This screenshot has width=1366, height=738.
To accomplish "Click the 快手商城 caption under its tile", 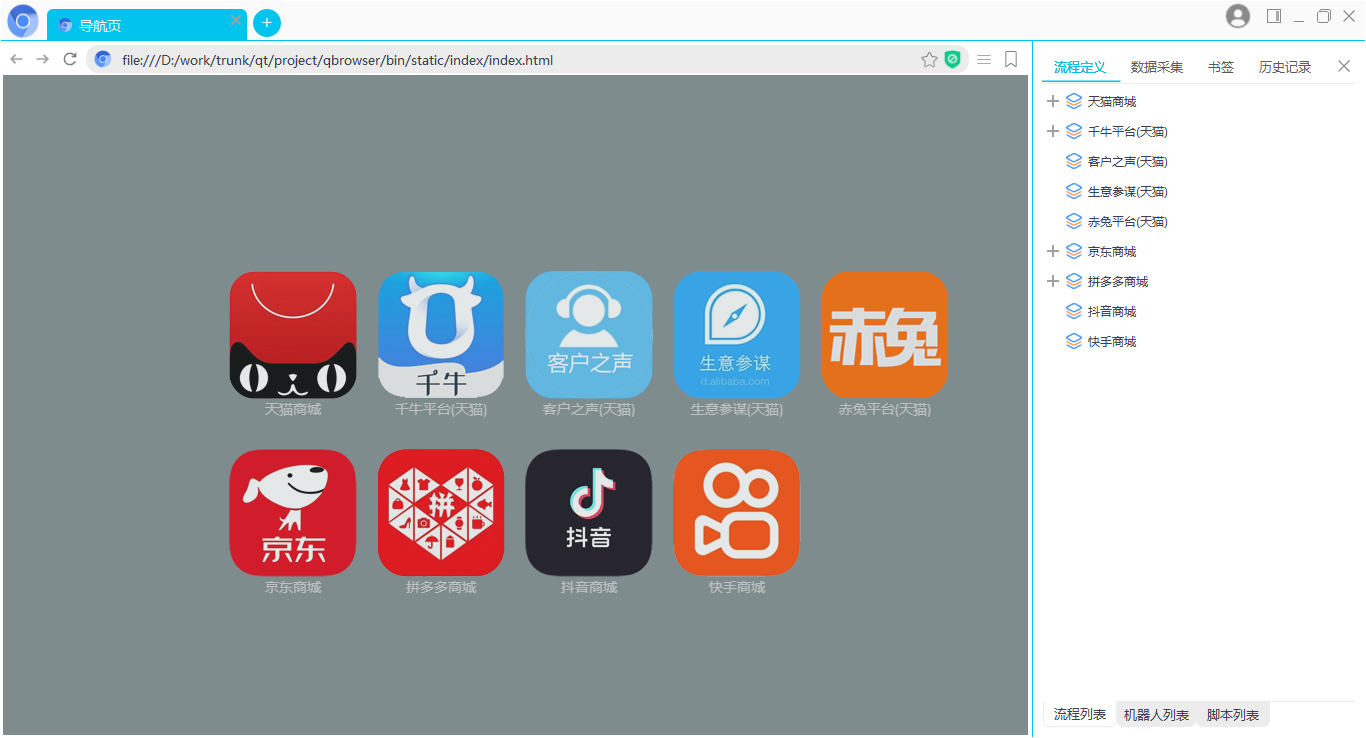I will pos(737,588).
